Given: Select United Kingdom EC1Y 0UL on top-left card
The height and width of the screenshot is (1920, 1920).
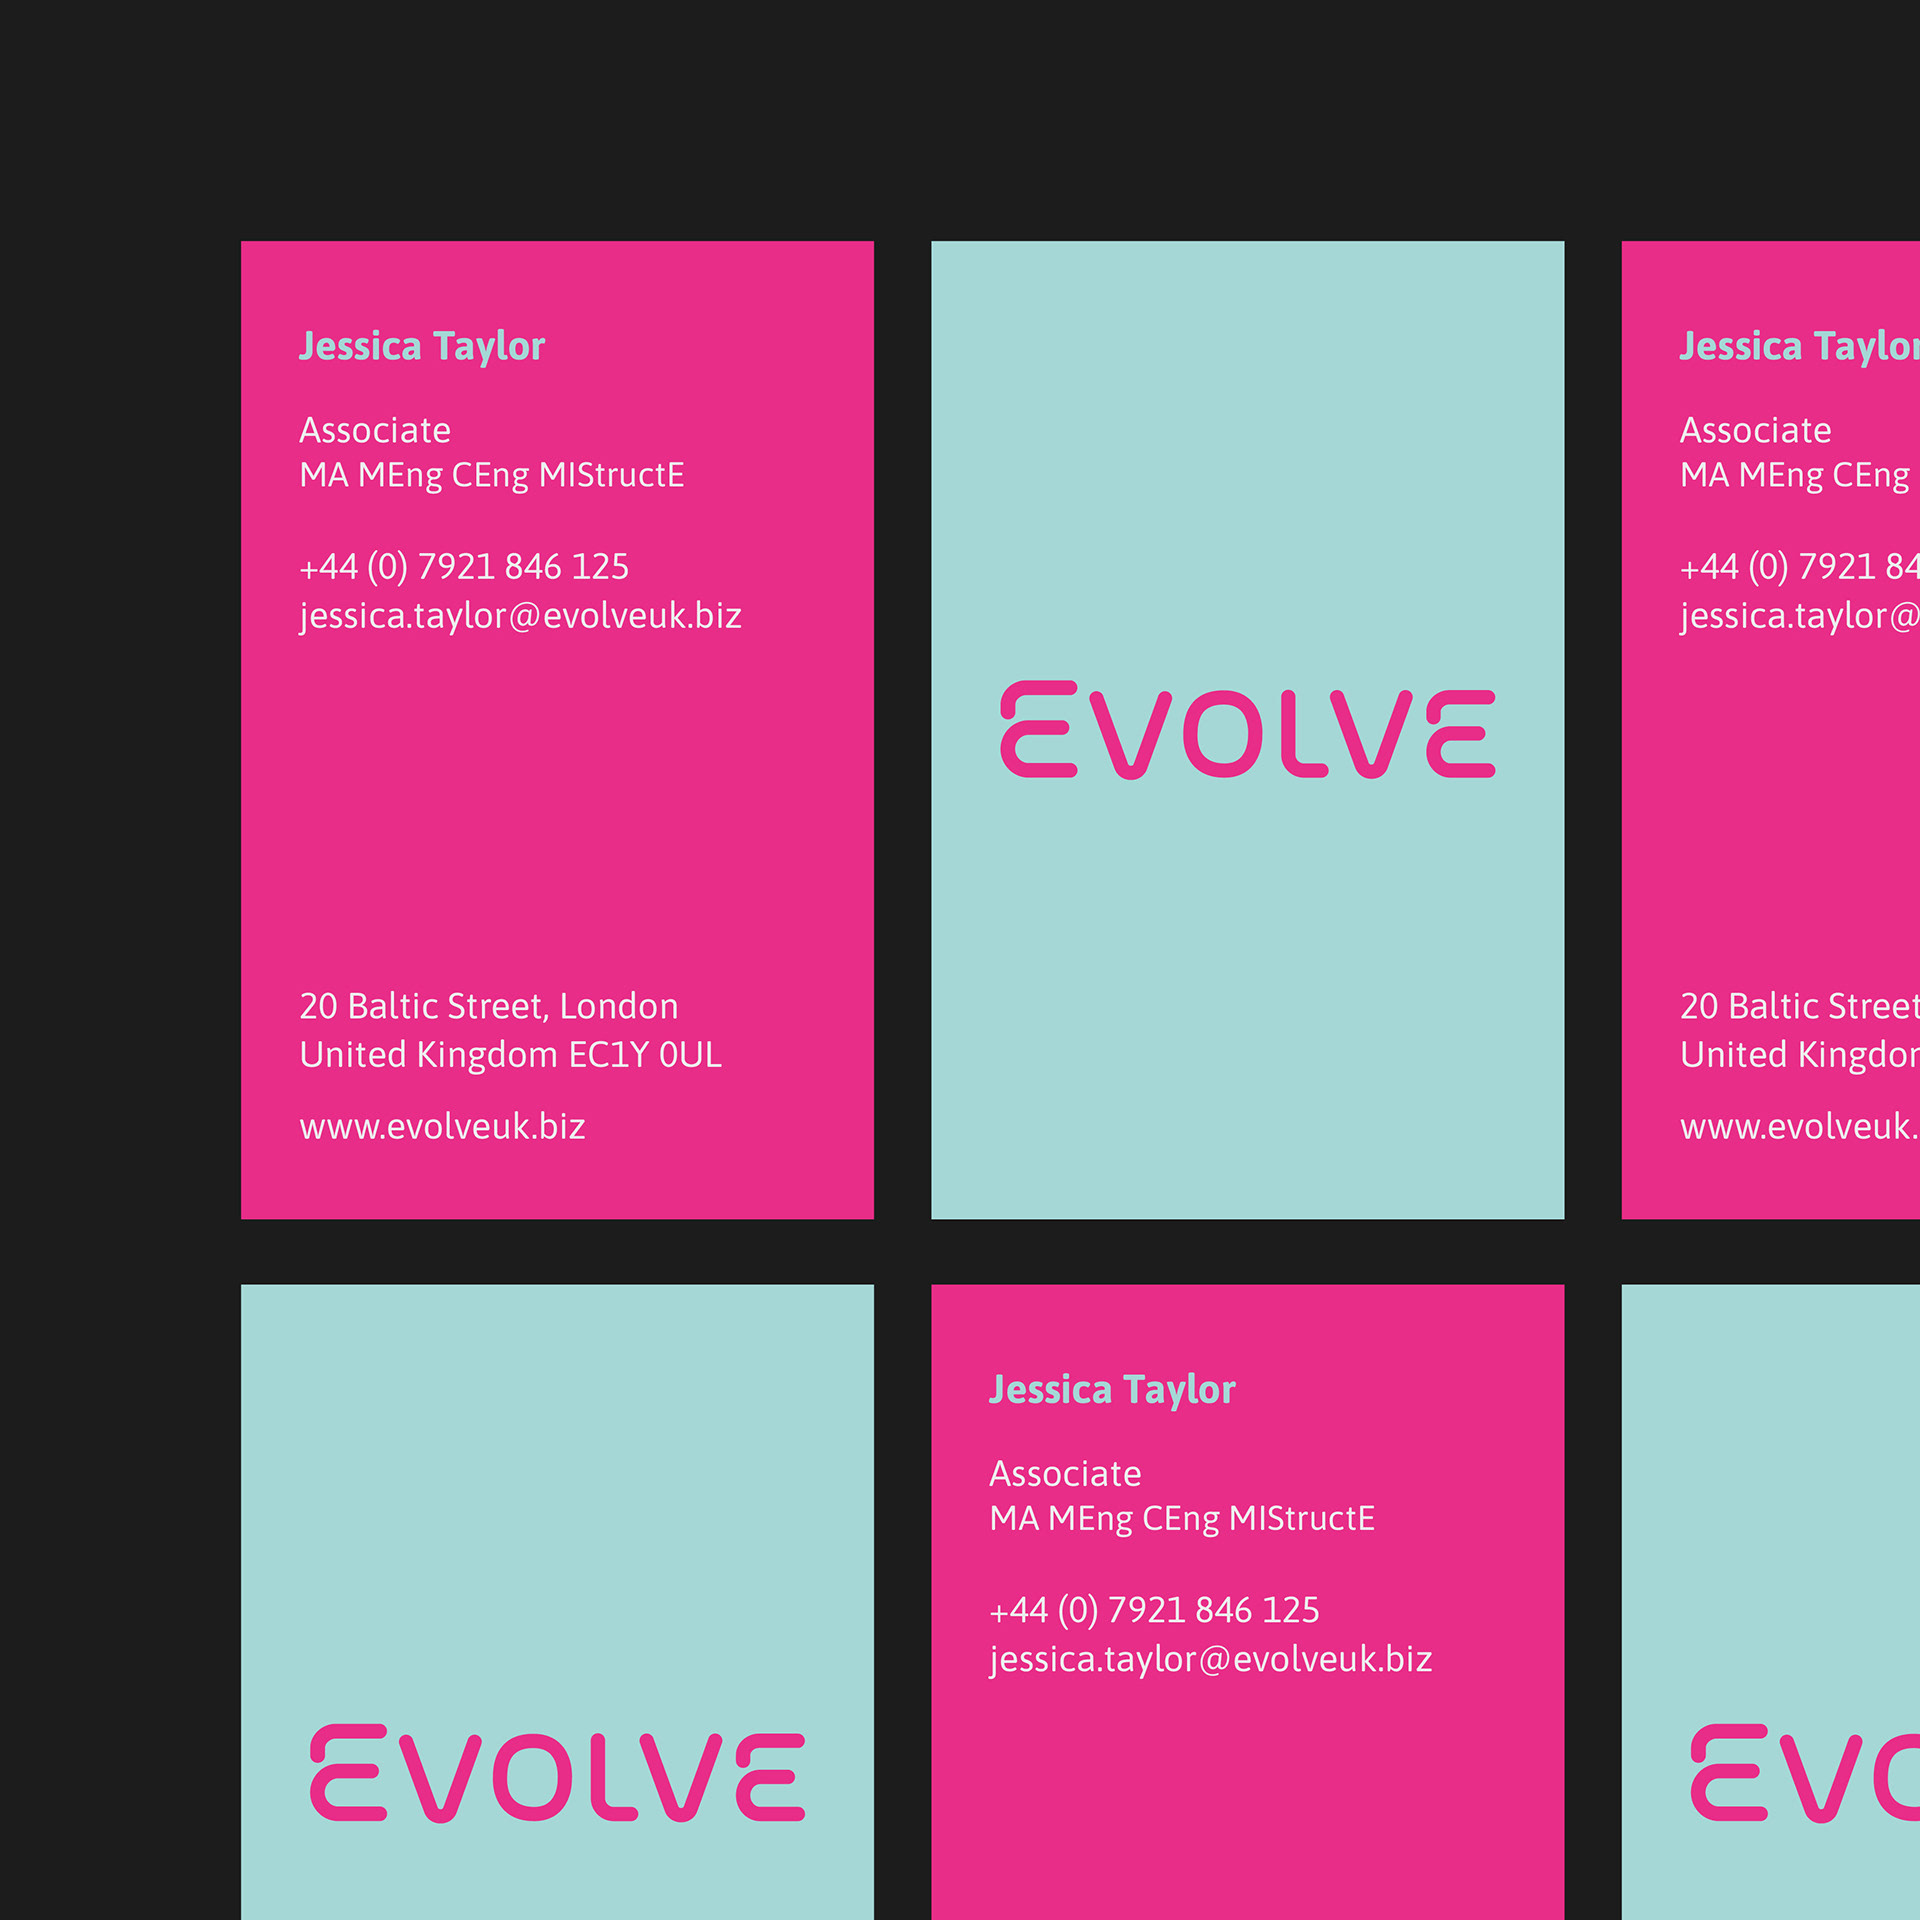Looking at the screenshot, I should click(510, 1055).
